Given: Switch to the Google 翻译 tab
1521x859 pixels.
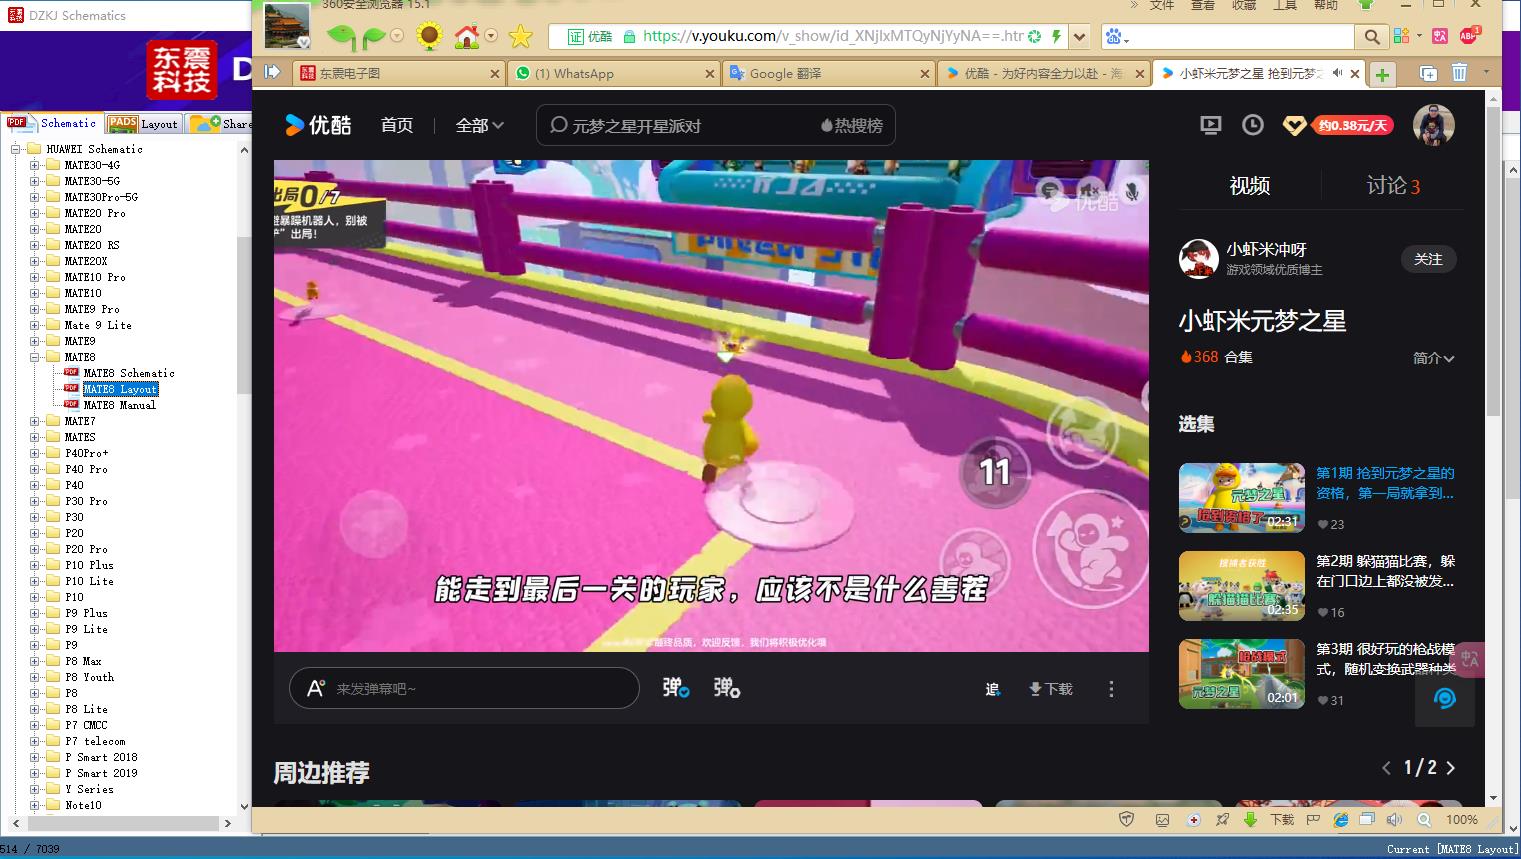Looking at the screenshot, I should click(830, 73).
